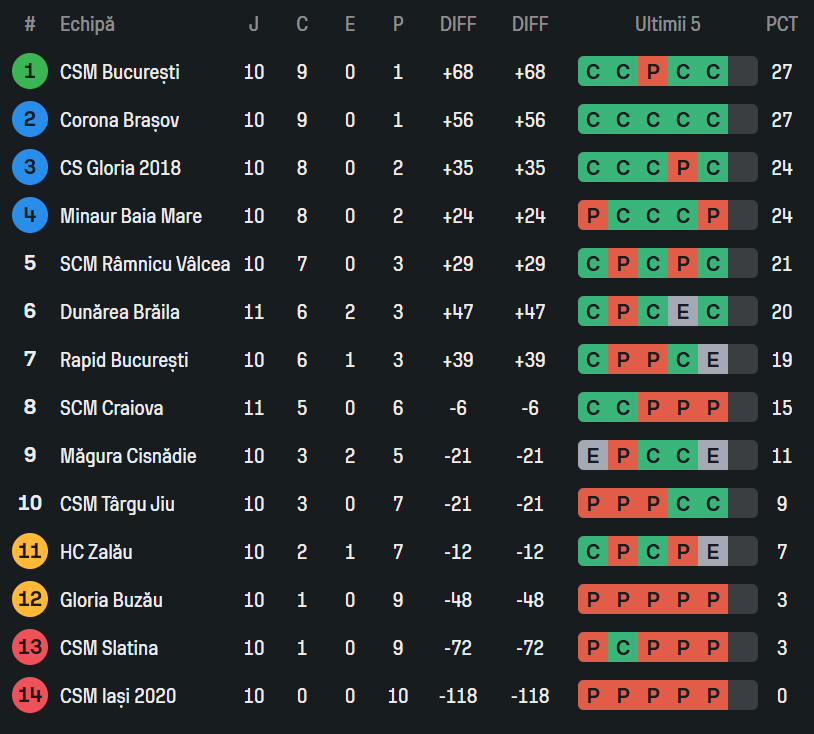Click CSM Slatina's green C form result
814x734 pixels.
click(x=623, y=648)
